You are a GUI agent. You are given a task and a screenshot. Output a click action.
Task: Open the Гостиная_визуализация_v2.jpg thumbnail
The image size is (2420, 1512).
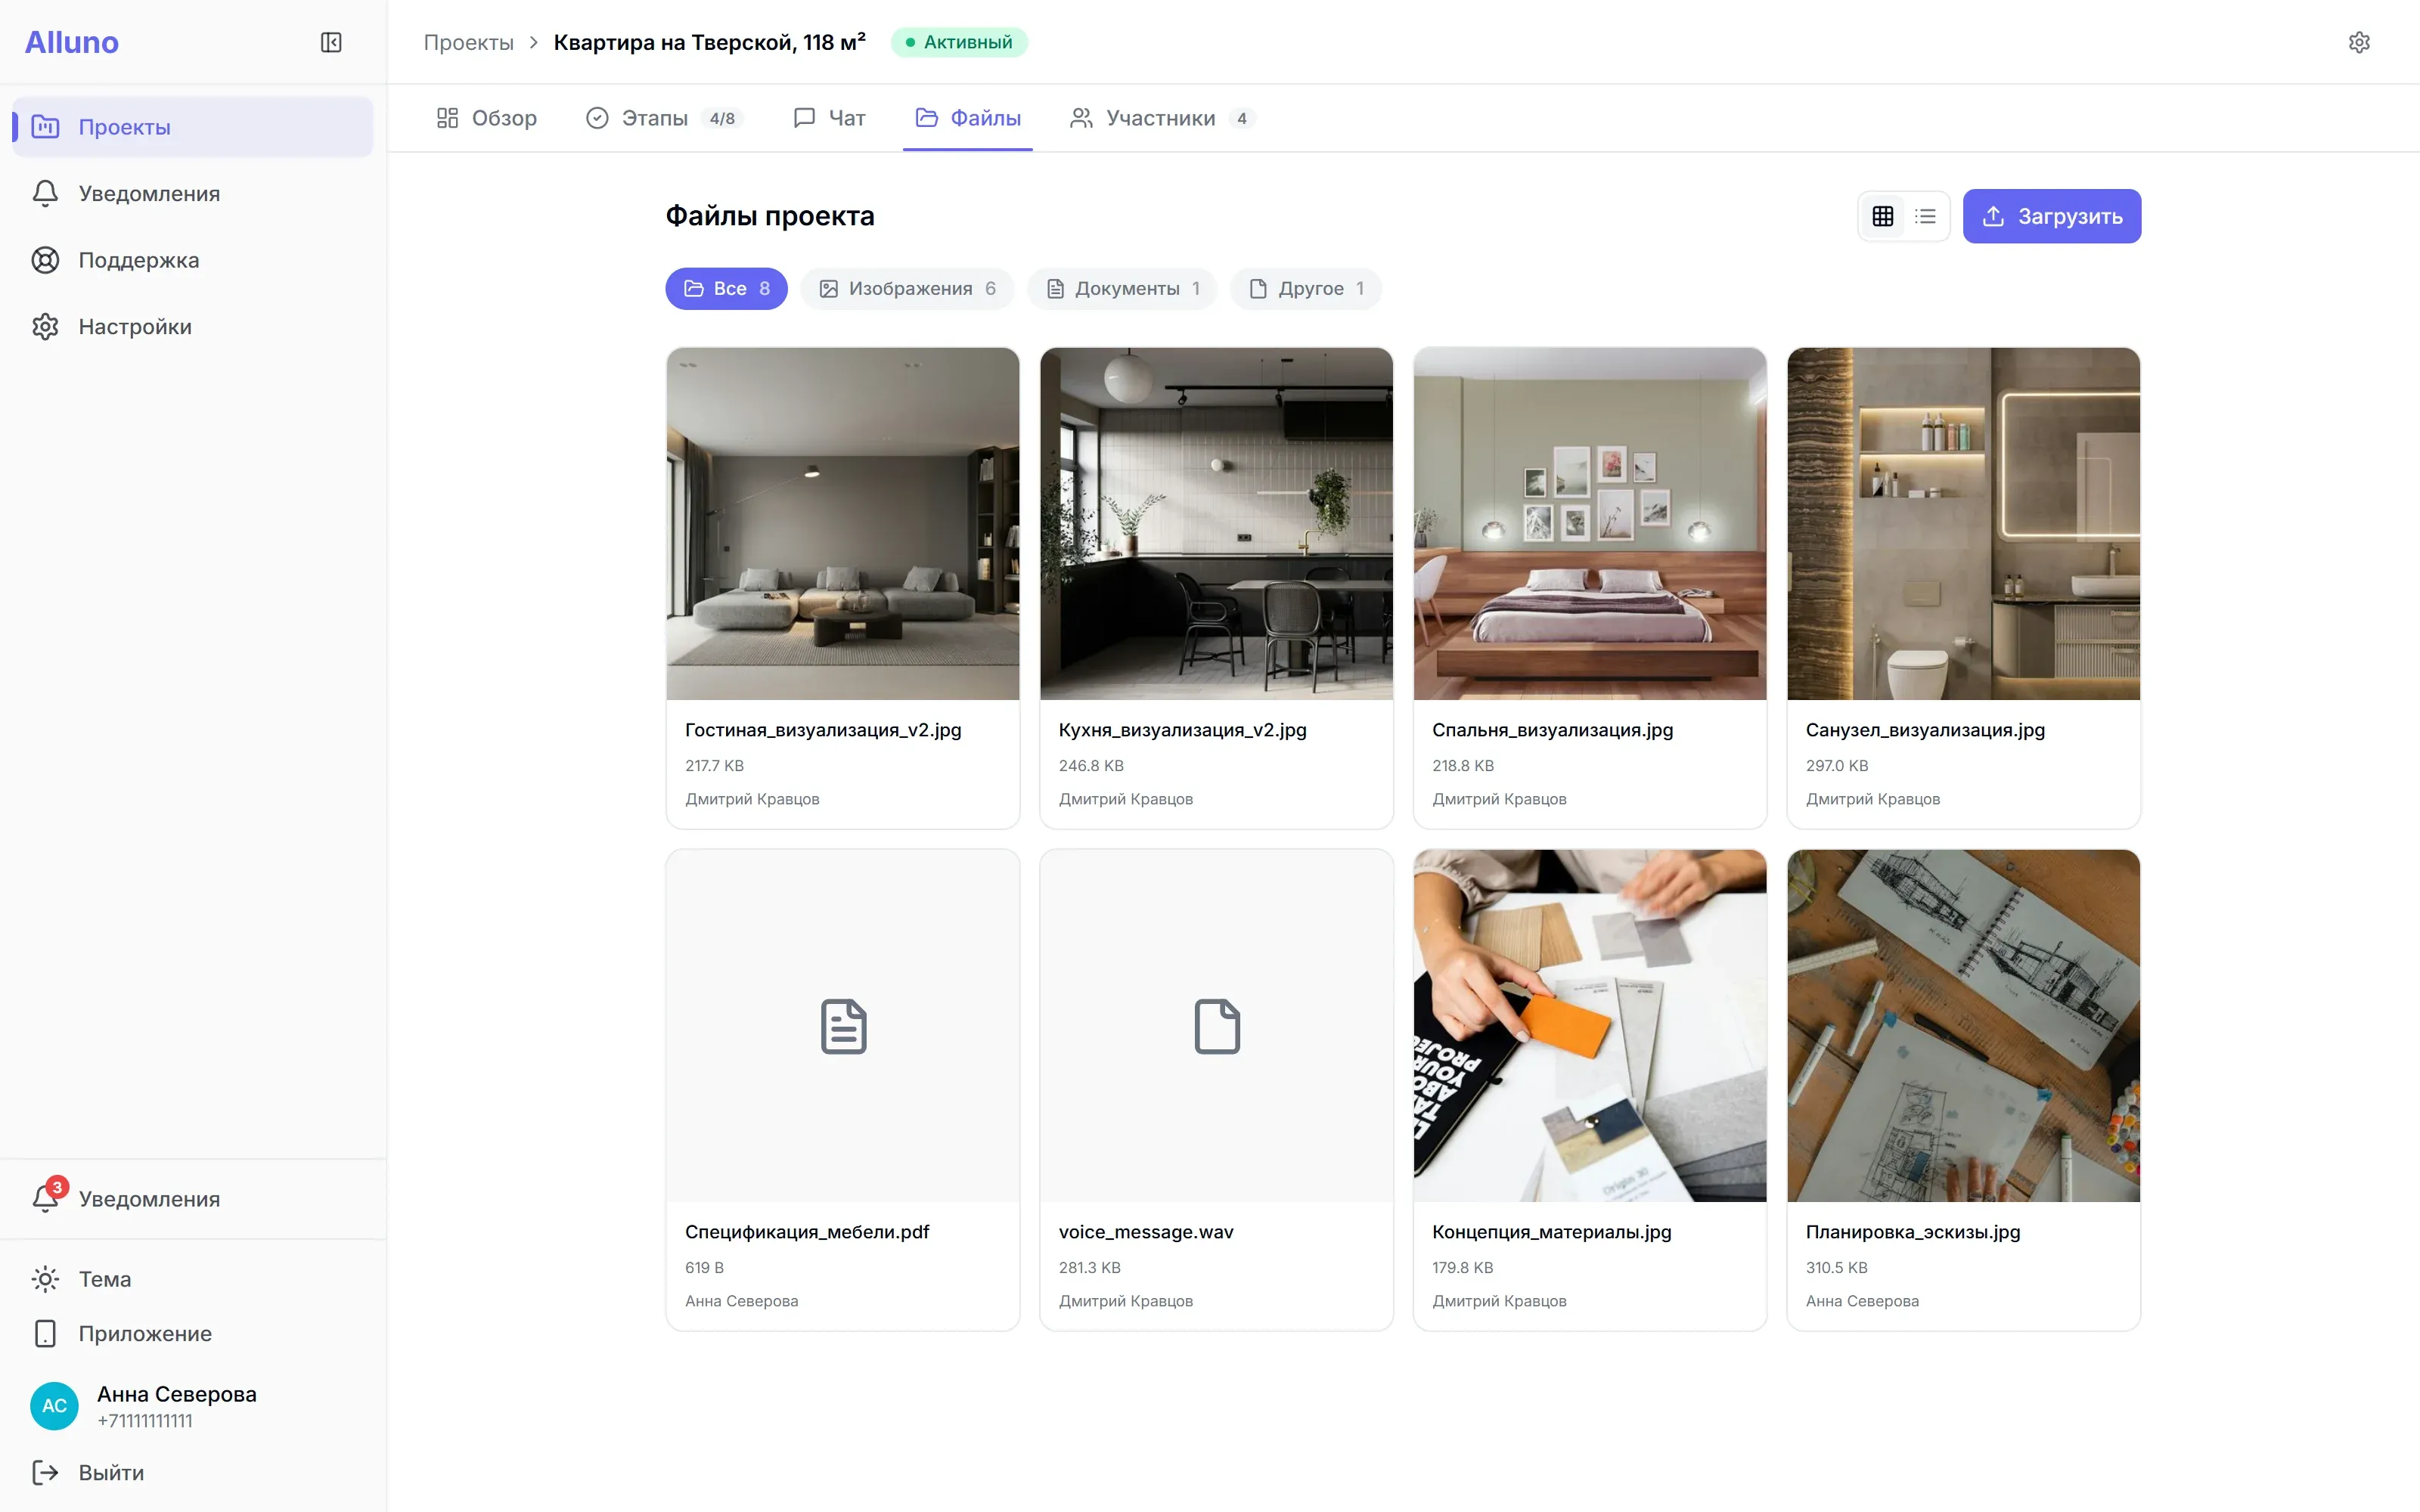pos(843,523)
